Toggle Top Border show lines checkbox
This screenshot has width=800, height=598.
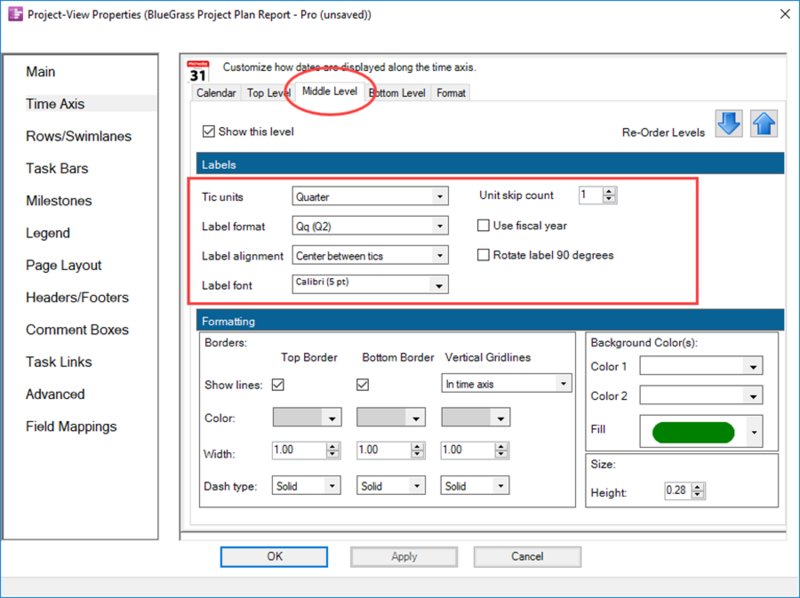point(278,384)
